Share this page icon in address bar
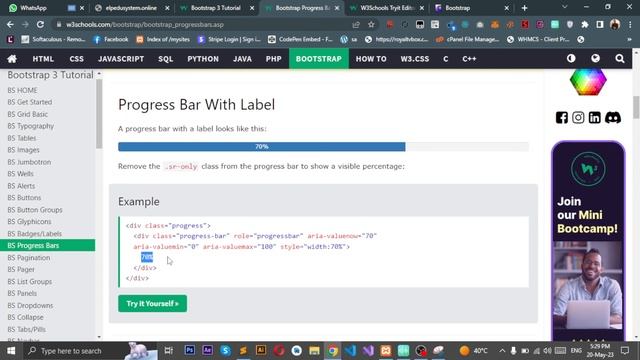This screenshot has height=360, width=640. click(356, 24)
